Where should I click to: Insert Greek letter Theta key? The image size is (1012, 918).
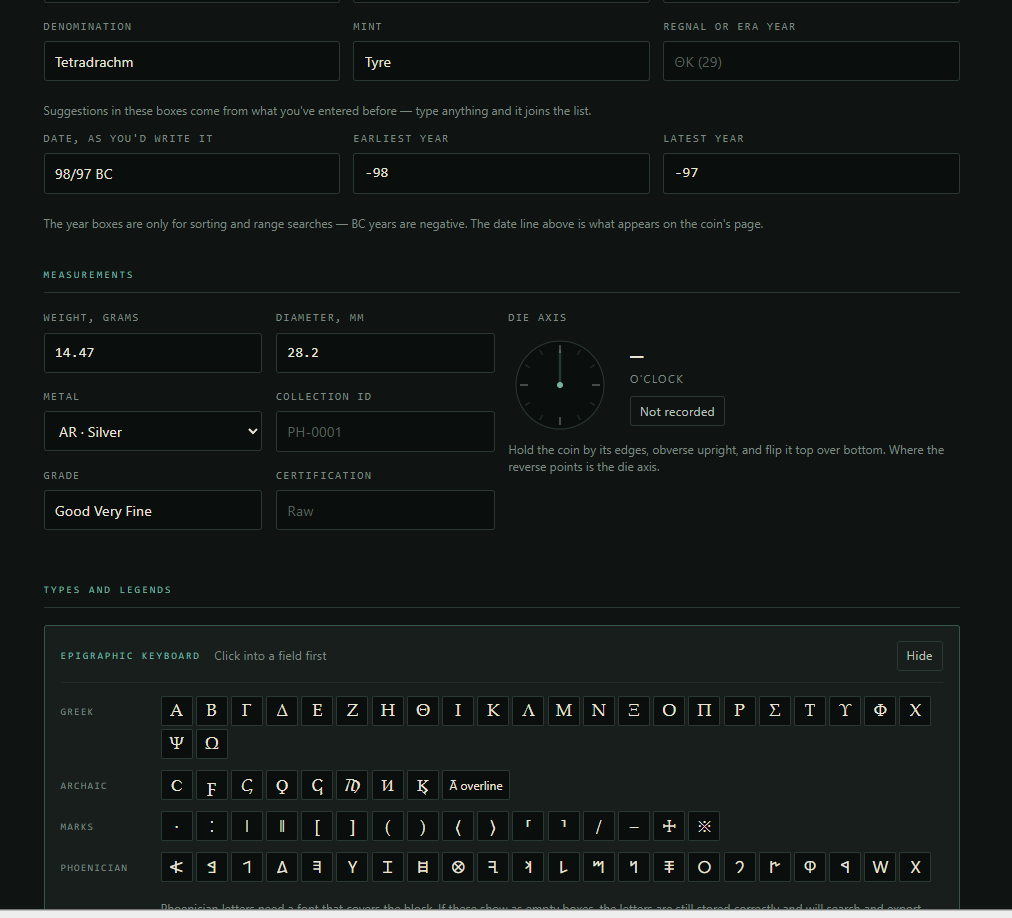tap(423, 711)
